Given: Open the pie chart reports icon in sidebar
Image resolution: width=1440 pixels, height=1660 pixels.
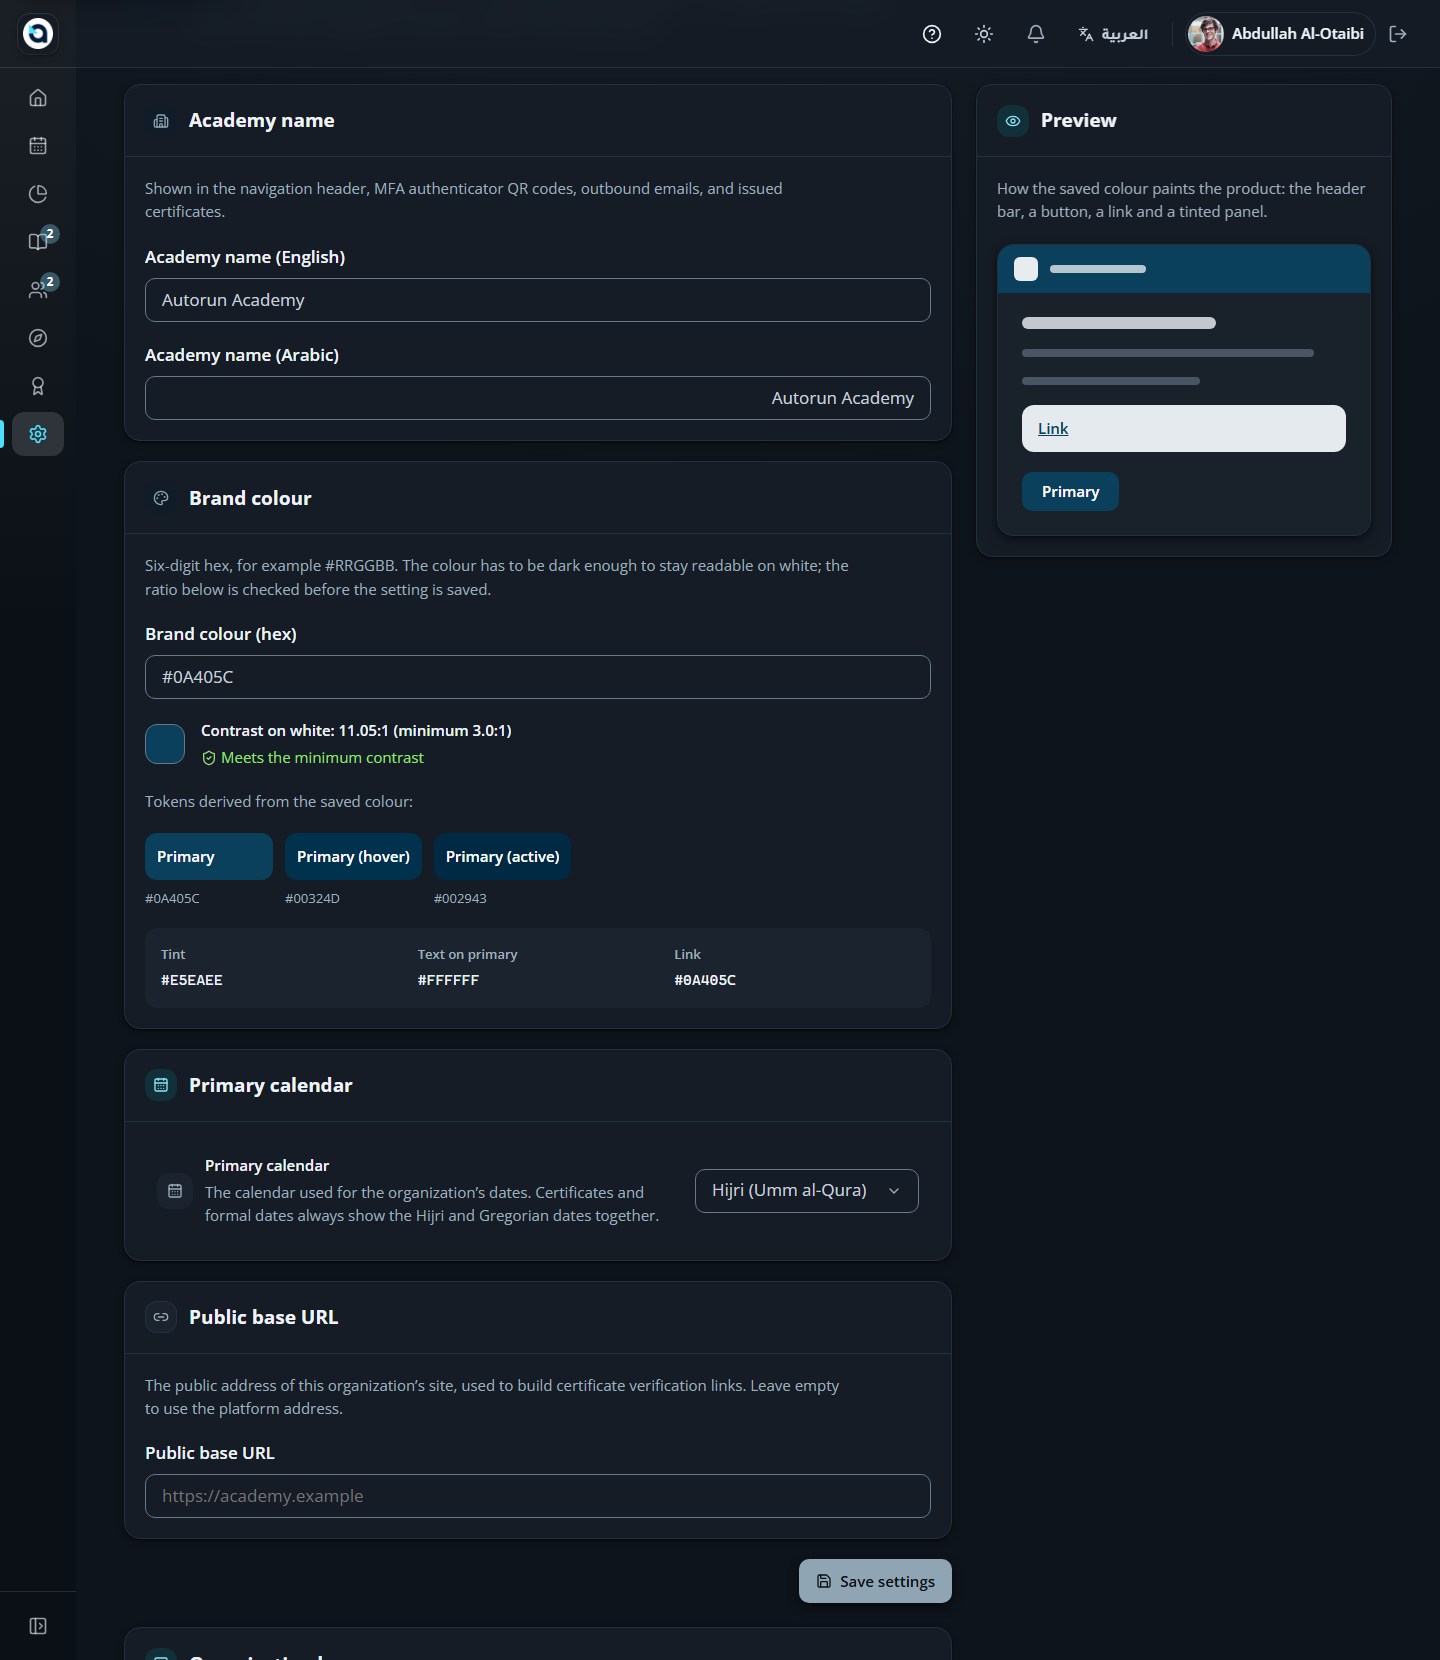Looking at the screenshot, I should tap(38, 194).
